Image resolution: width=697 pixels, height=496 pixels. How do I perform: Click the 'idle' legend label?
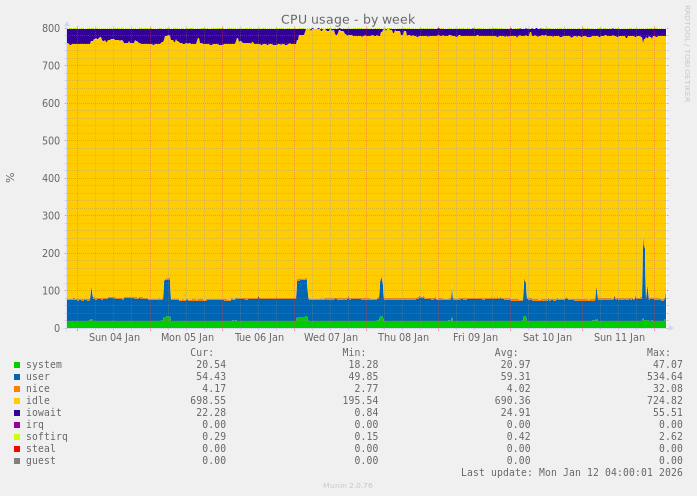click(x=38, y=401)
